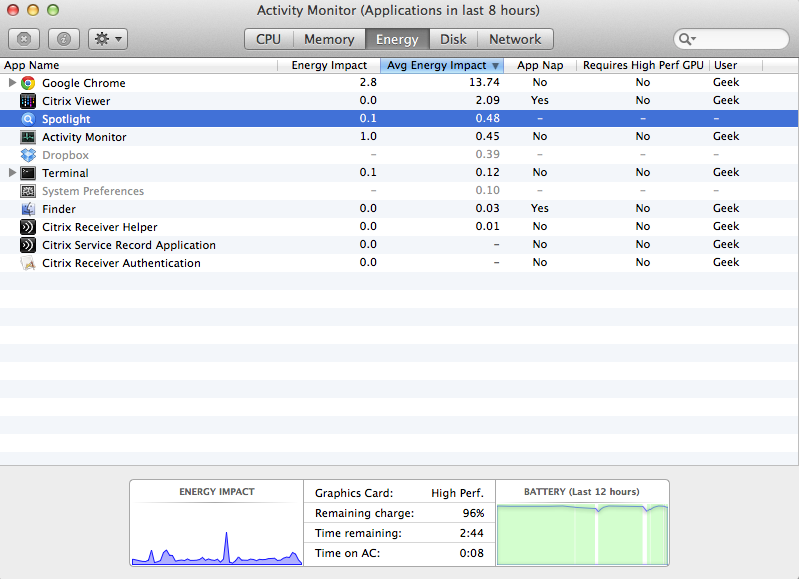Image resolution: width=799 pixels, height=579 pixels.
Task: Click the 2.8 Energy Impact value
Action: 368,82
